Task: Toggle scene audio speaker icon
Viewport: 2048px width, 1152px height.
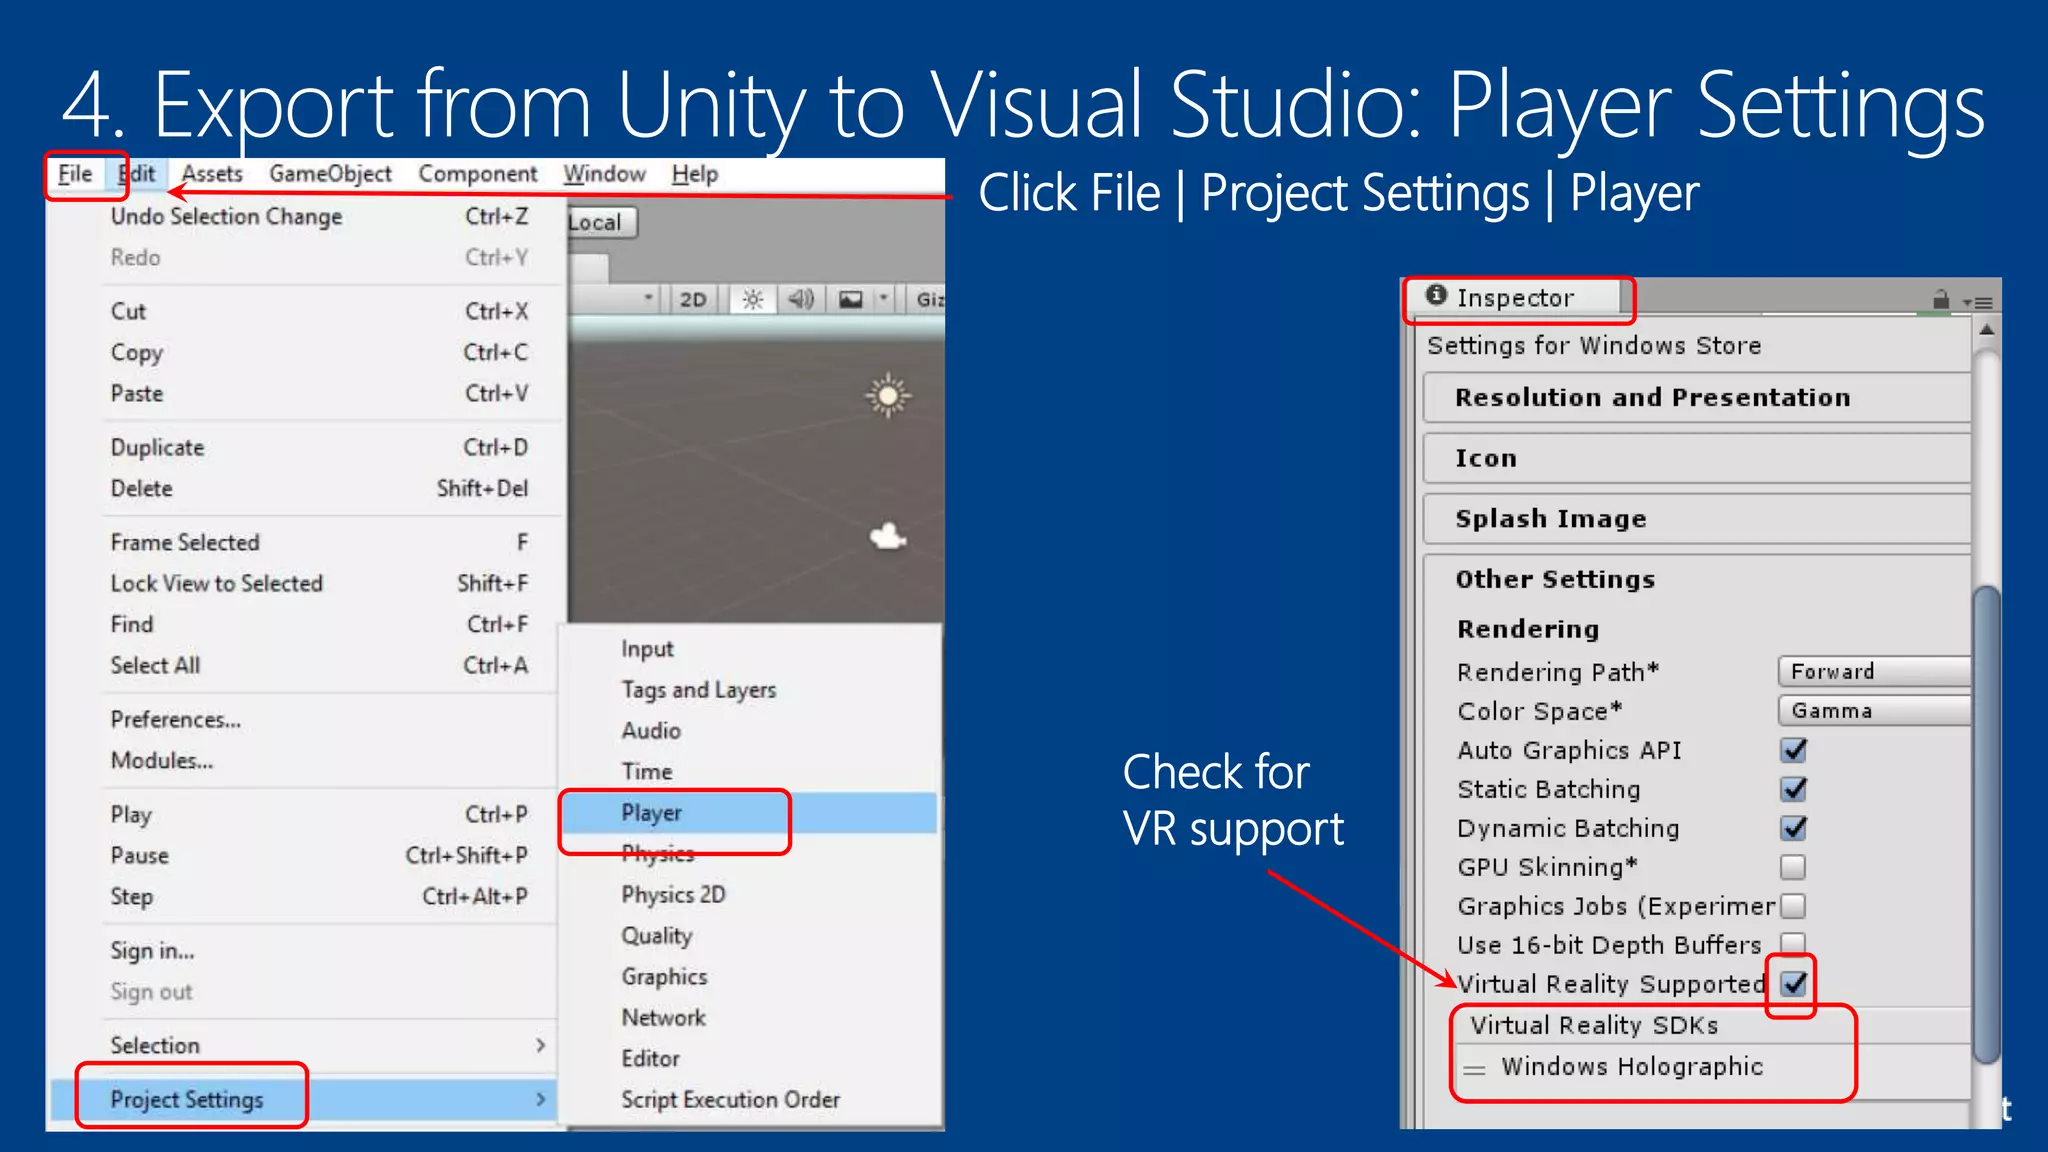Action: click(801, 299)
